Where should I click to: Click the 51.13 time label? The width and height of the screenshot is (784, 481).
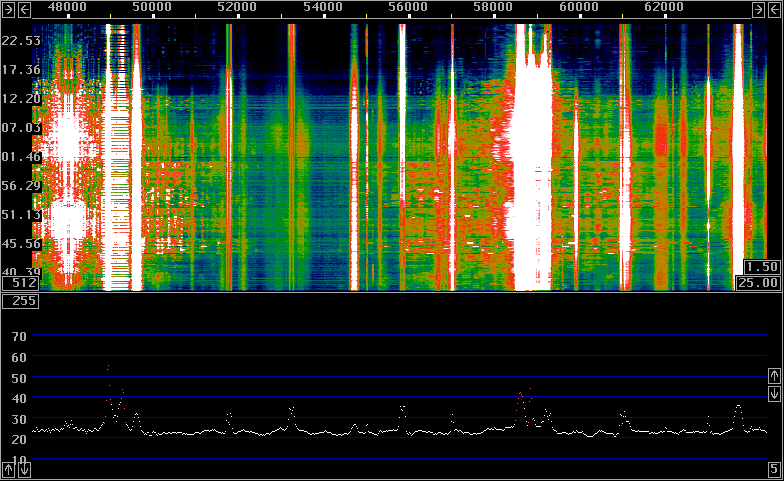(x=21, y=215)
